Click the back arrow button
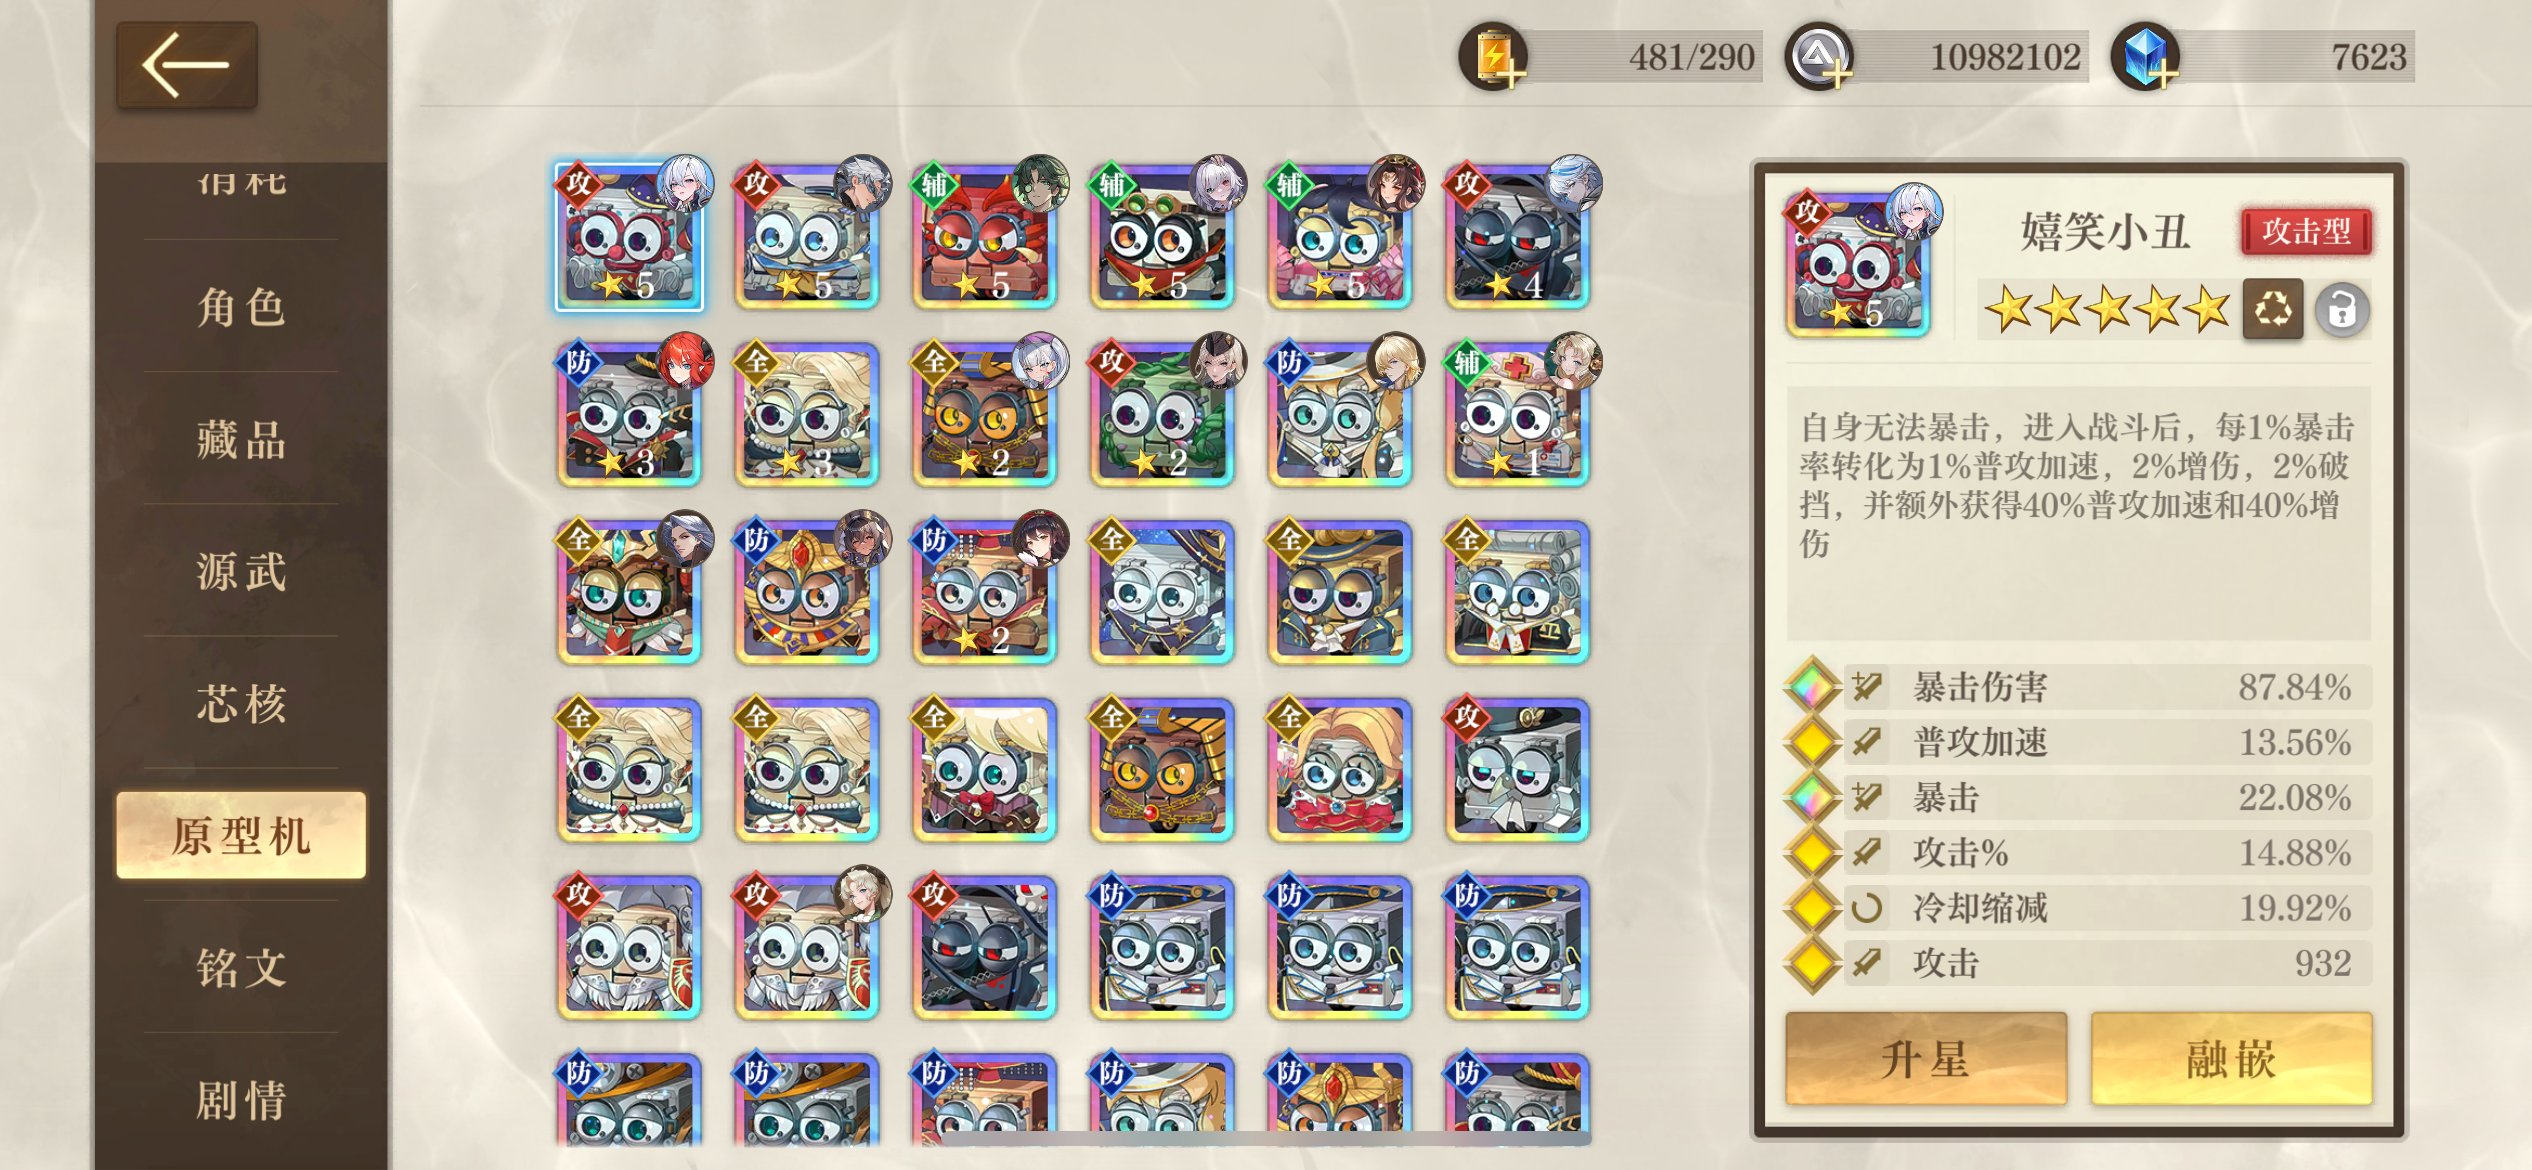This screenshot has height=1170, width=2532. coord(187,65)
